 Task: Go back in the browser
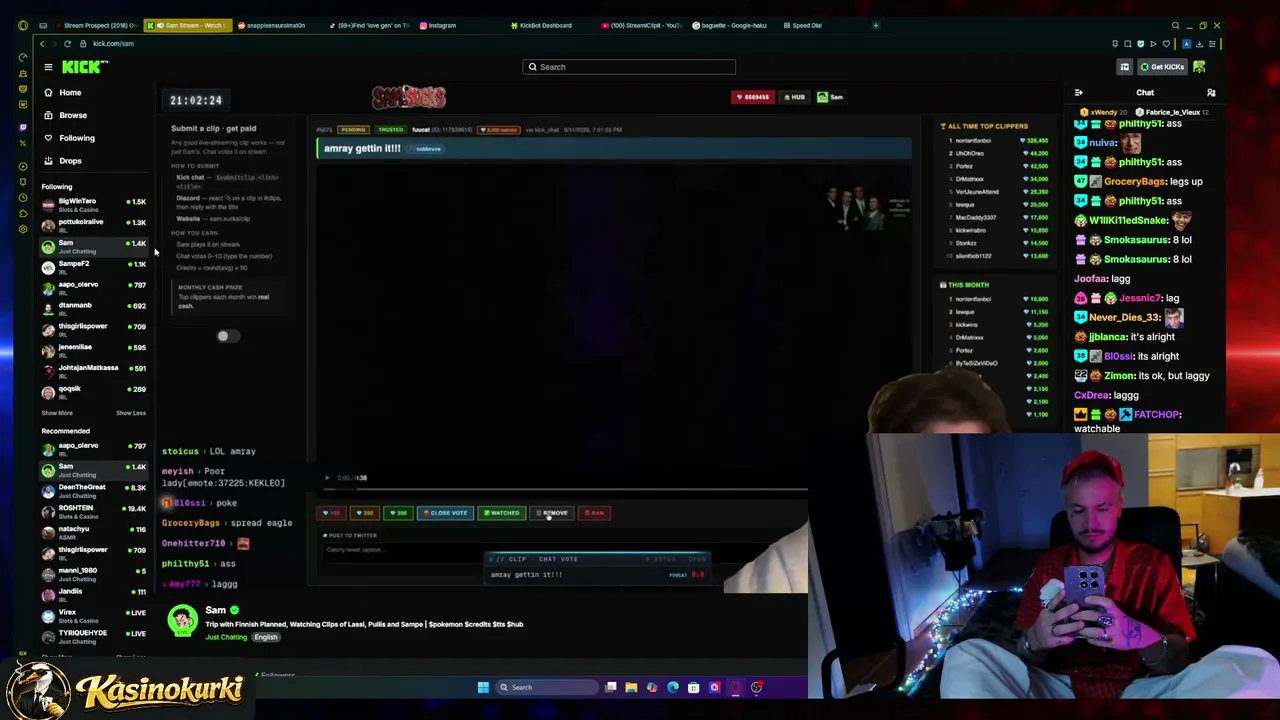42,44
